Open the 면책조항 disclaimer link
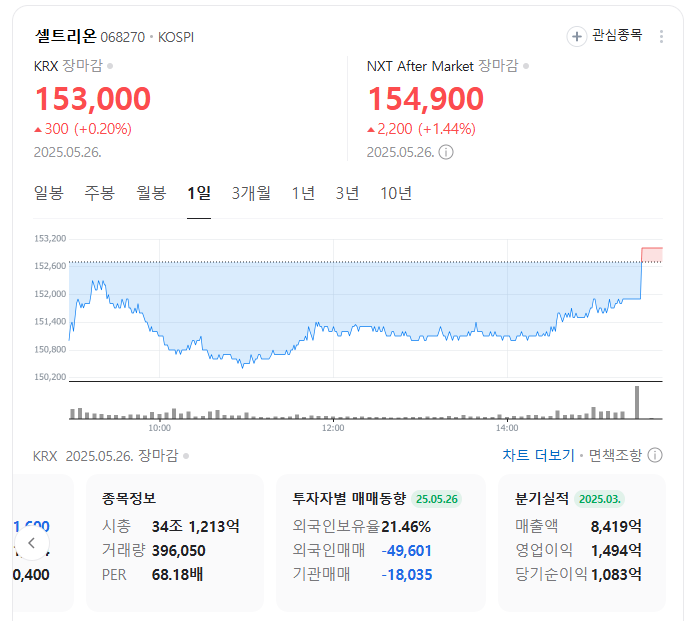 click(x=615, y=455)
